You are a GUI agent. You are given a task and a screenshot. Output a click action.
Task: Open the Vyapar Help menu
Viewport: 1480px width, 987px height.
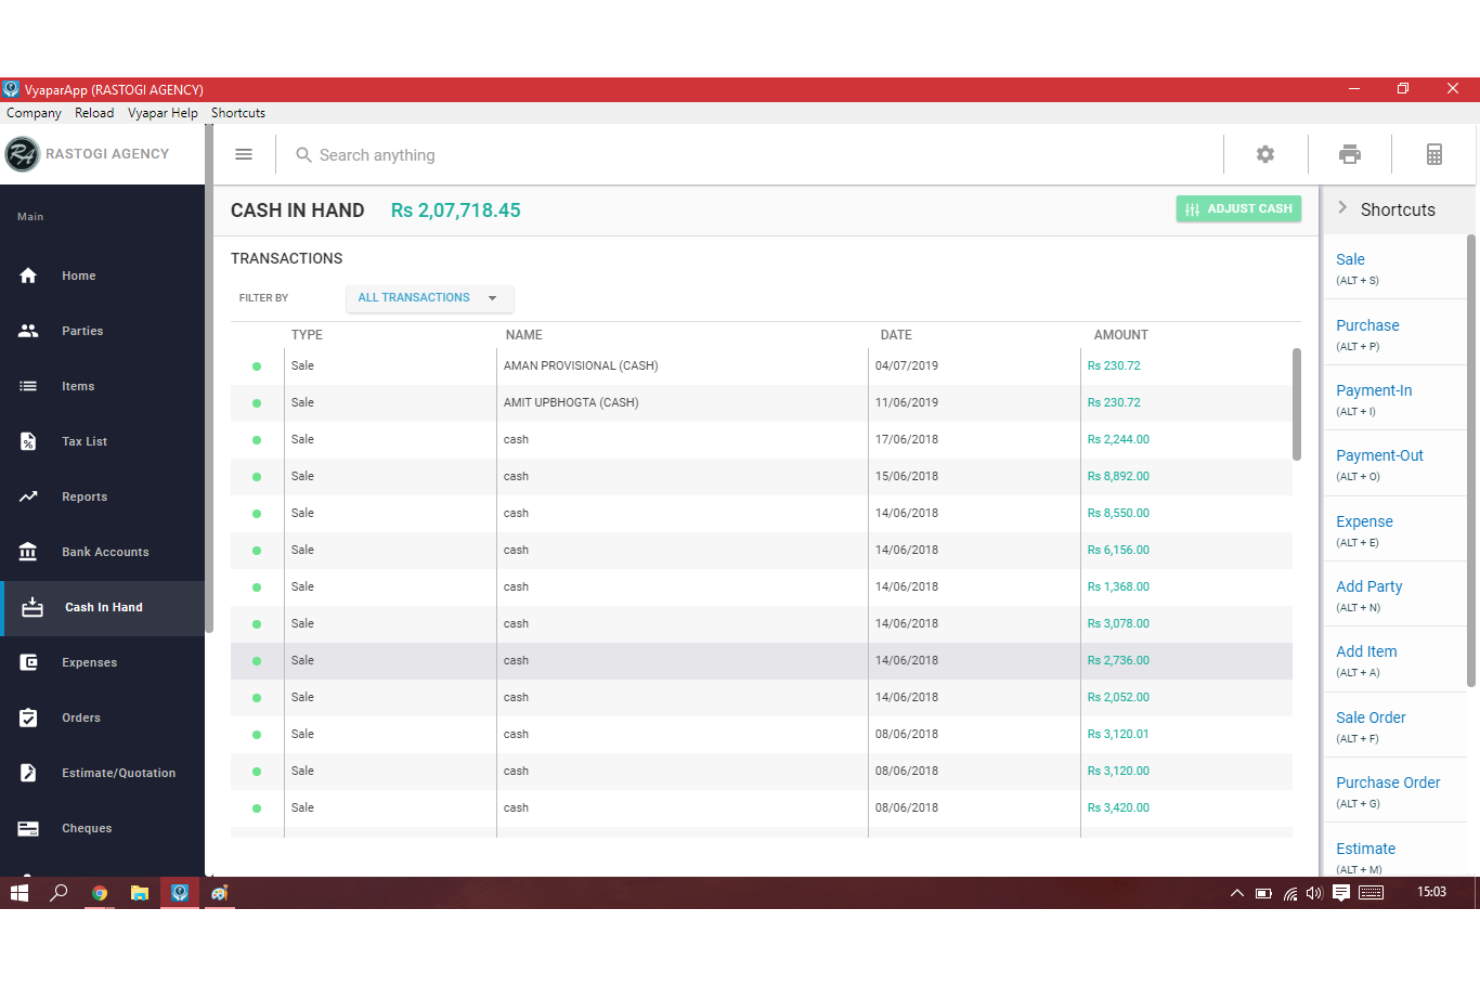click(x=162, y=112)
